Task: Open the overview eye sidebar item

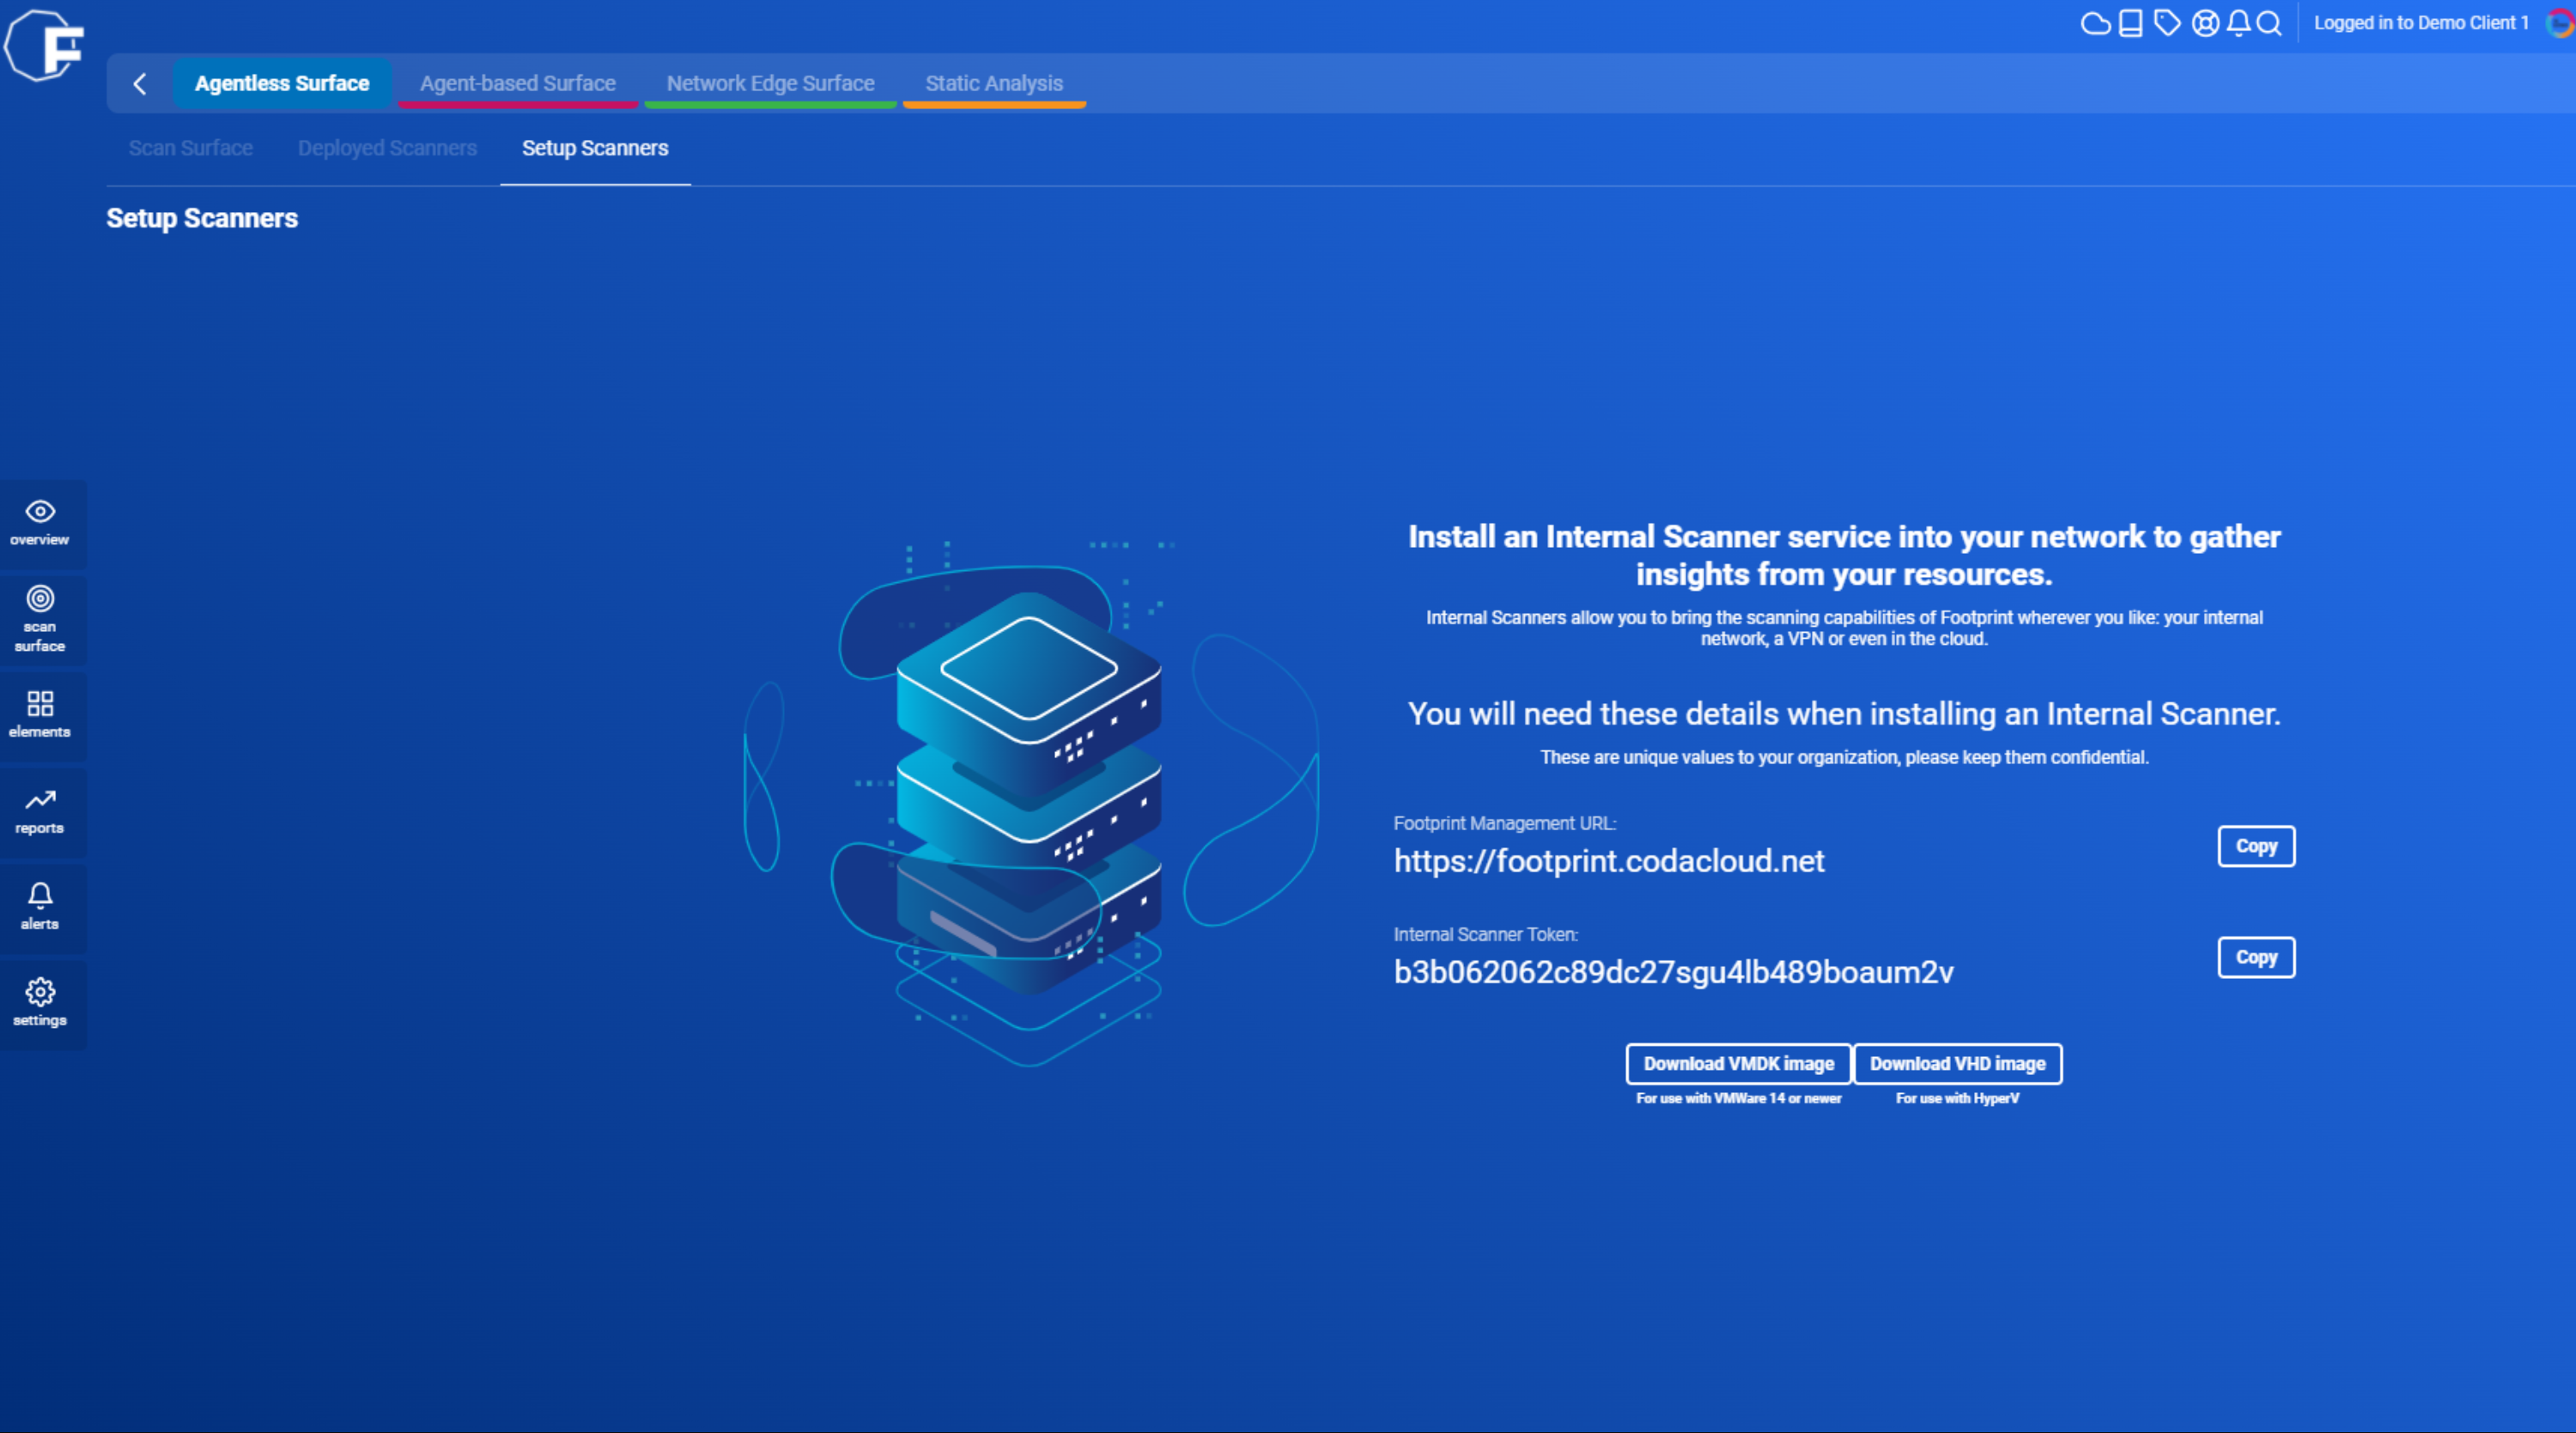Action: (40, 523)
